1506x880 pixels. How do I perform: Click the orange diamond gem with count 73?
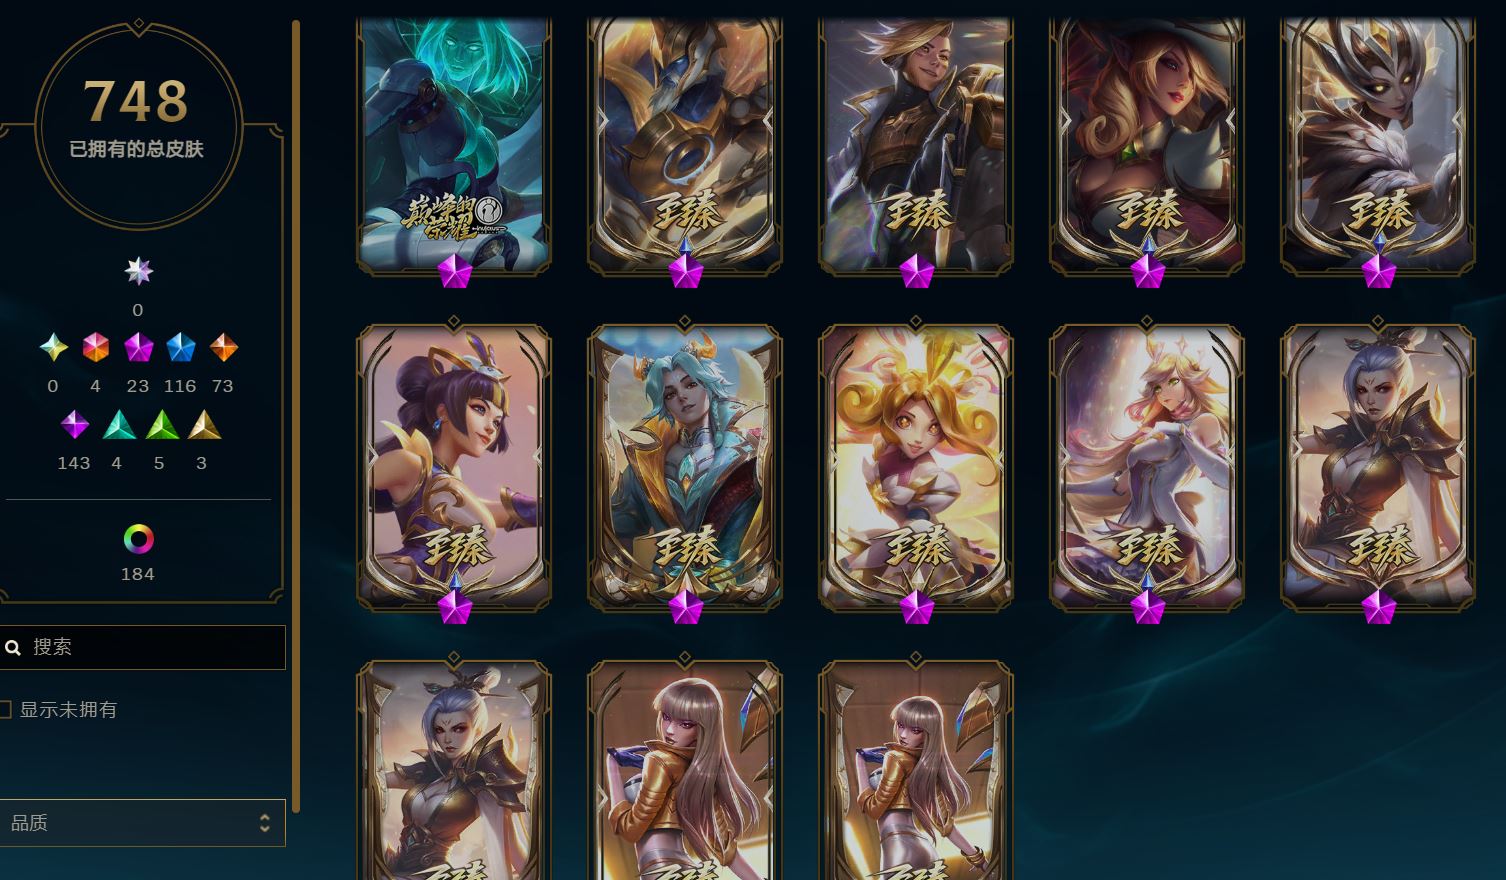223,348
